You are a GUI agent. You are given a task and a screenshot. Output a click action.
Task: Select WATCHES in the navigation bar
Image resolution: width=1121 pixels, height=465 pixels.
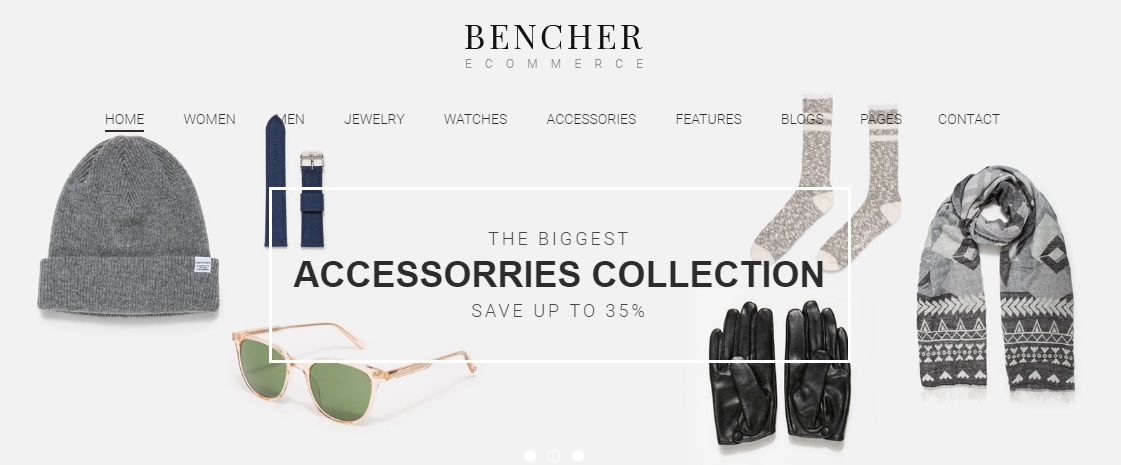(x=475, y=119)
